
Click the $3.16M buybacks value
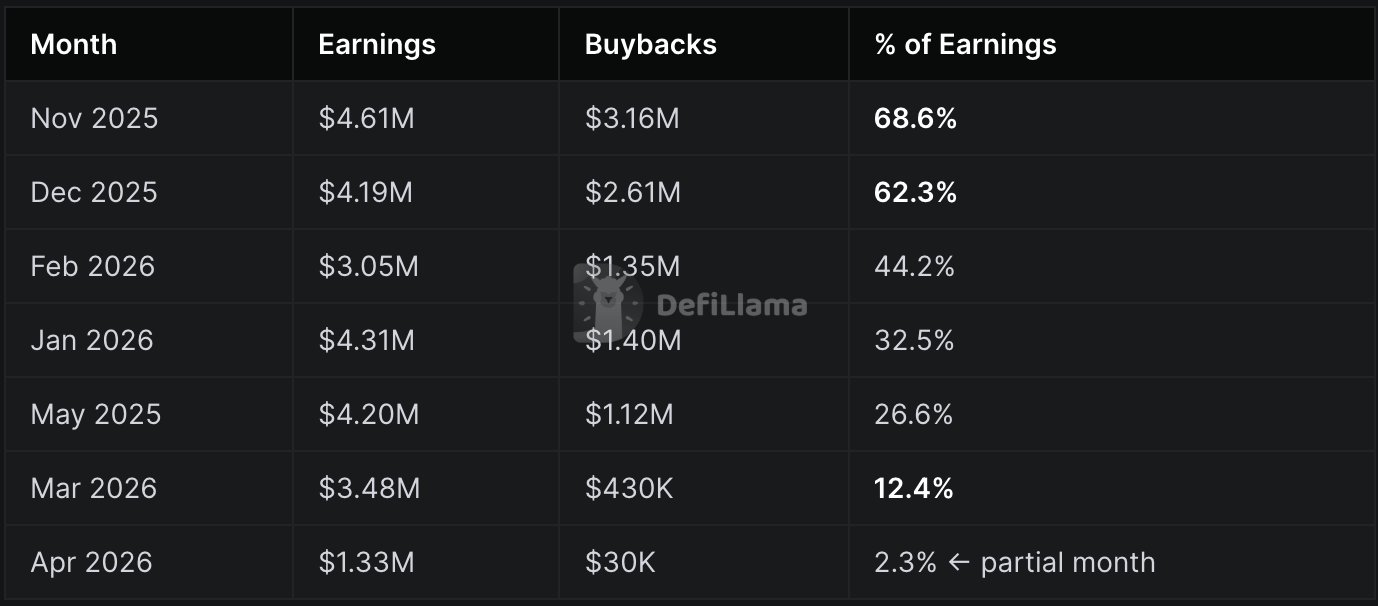pos(632,119)
